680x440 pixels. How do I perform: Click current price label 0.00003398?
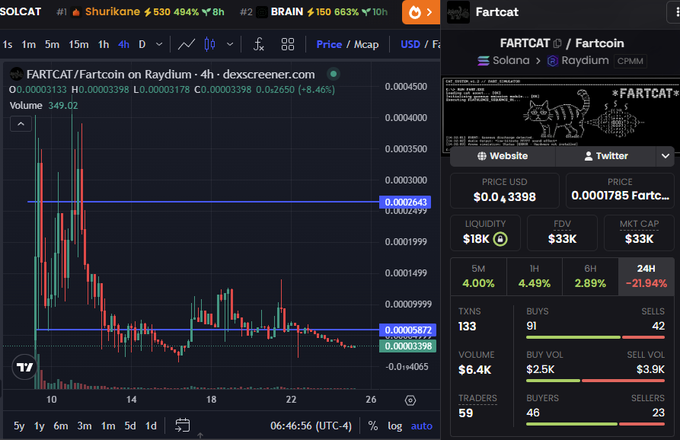point(407,346)
